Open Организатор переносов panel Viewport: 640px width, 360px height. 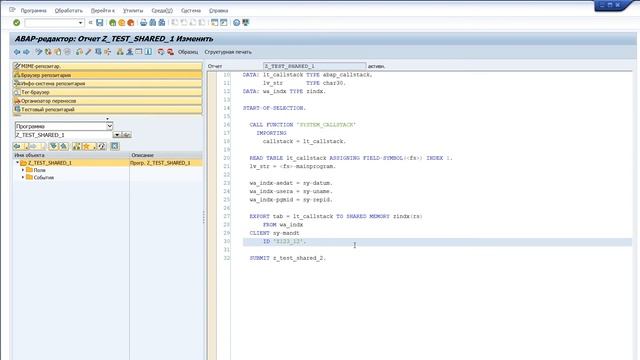click(108, 101)
